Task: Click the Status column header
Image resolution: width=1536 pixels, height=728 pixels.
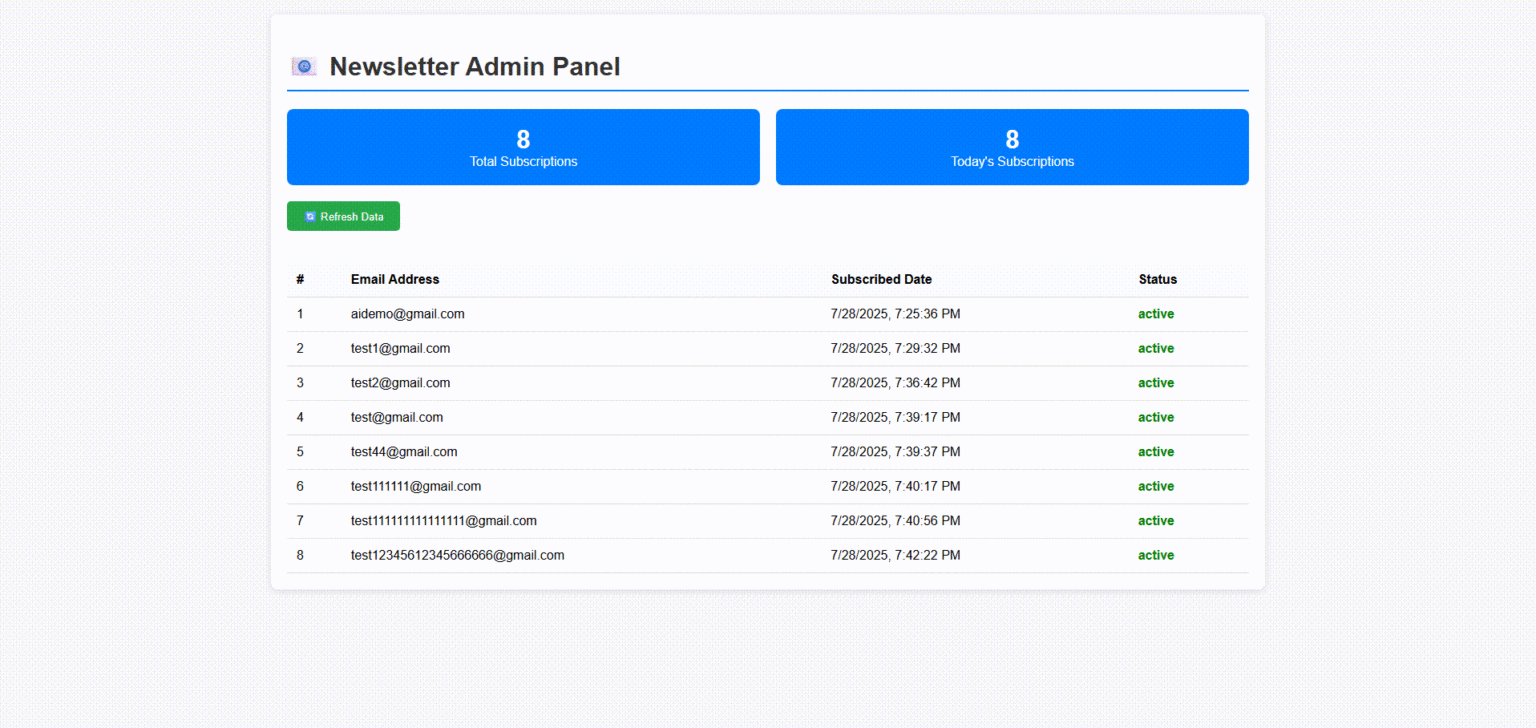Action: (1157, 280)
